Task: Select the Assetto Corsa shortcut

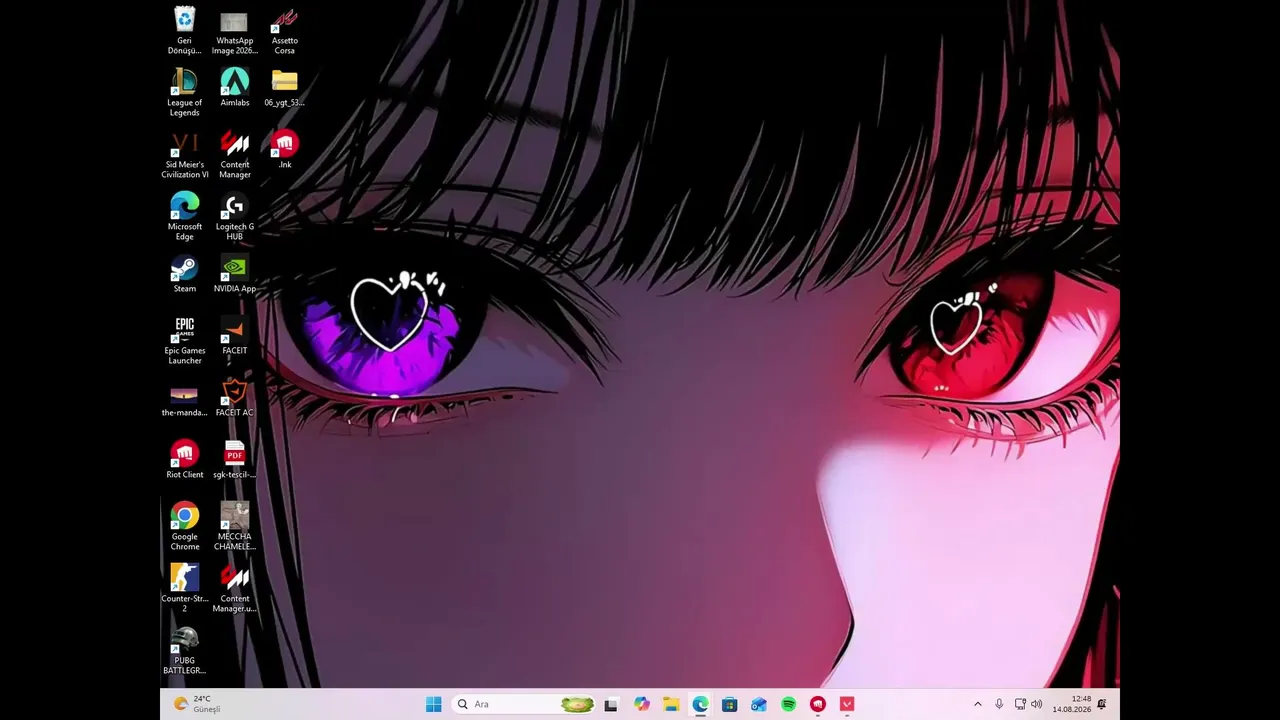Action: [285, 31]
